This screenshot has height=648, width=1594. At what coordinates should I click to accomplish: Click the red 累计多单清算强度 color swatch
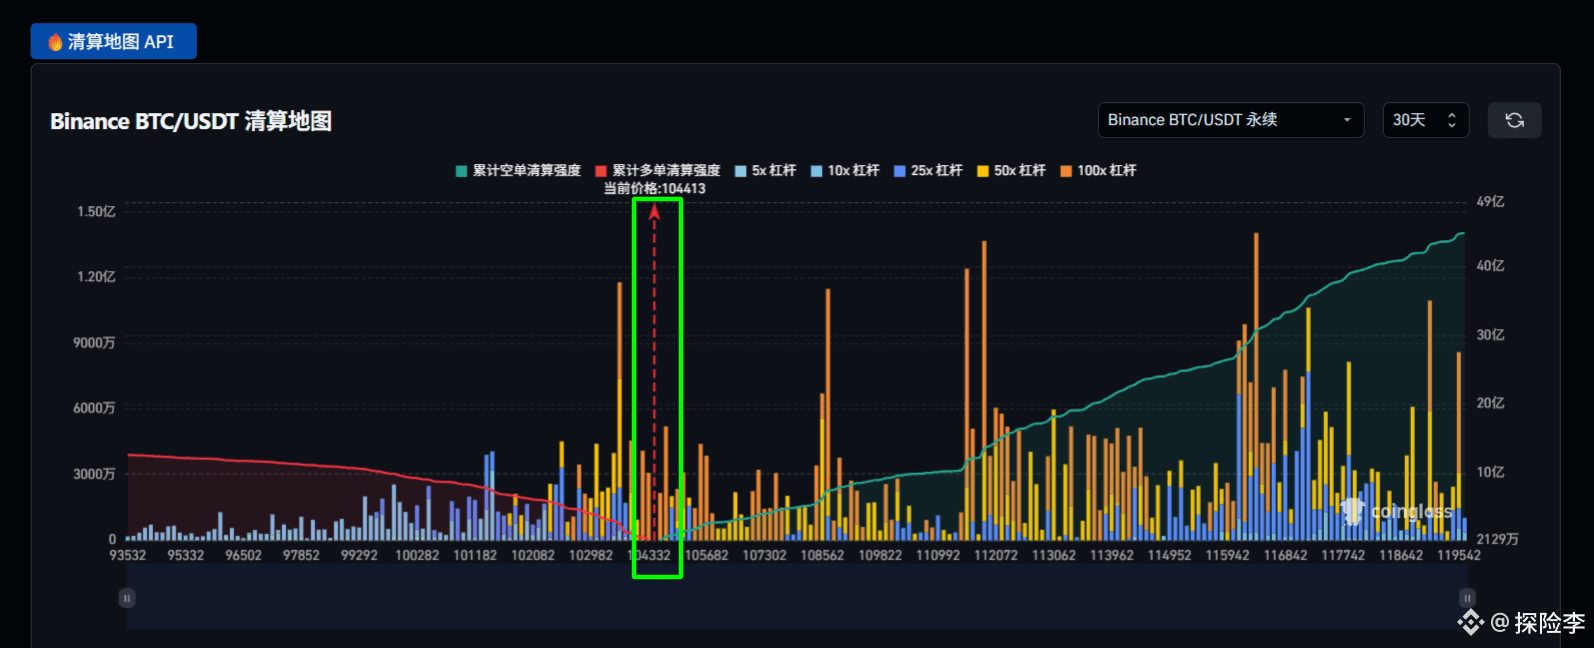pos(601,171)
